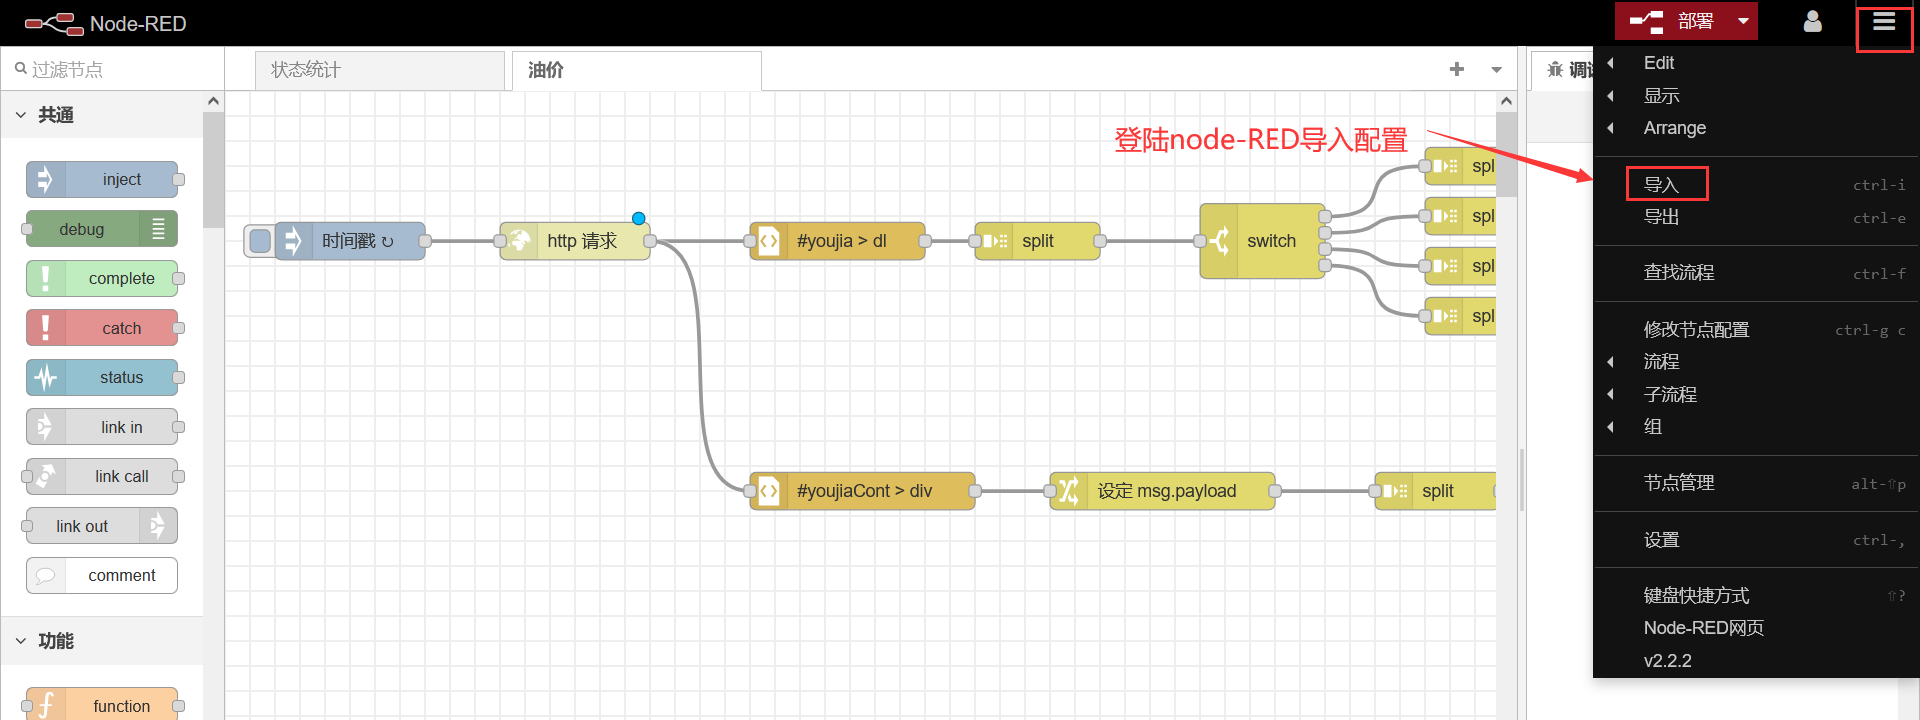Click the user account icon
Image resolution: width=1920 pixels, height=720 pixels.
pyautogui.click(x=1812, y=22)
